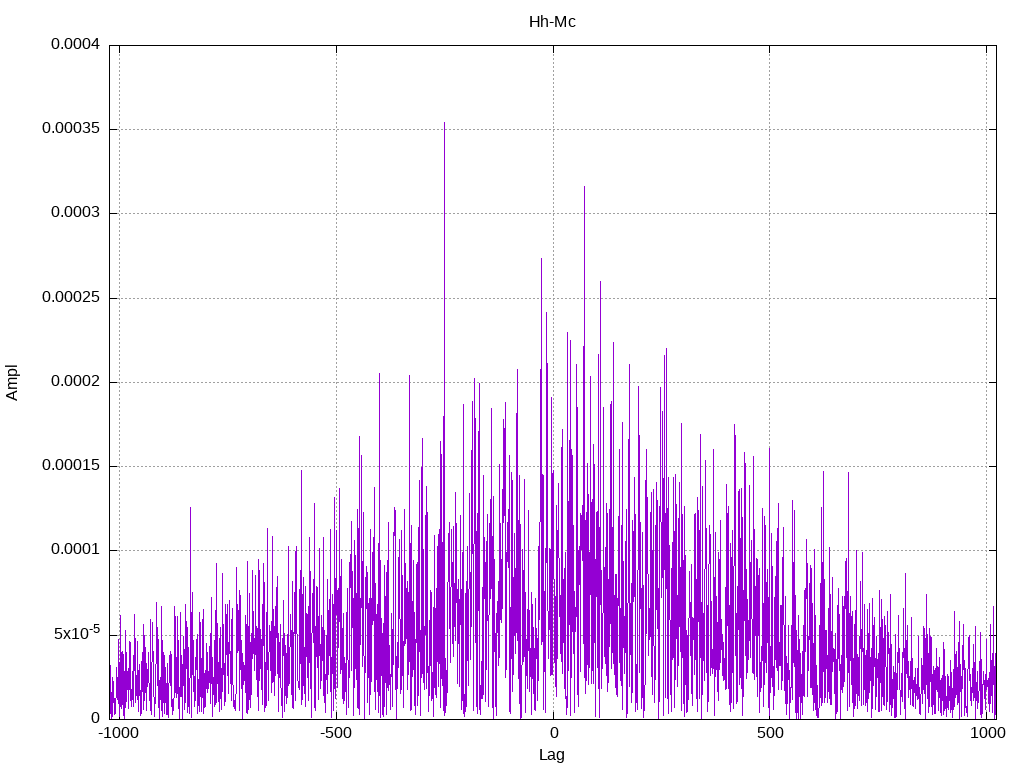This screenshot has height=768, width=1024.
Task: Click the plot title 'Hh-Mc'
Action: (552, 22)
